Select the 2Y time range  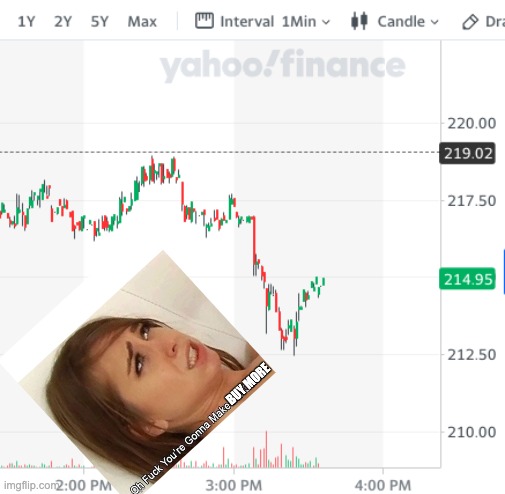point(63,22)
